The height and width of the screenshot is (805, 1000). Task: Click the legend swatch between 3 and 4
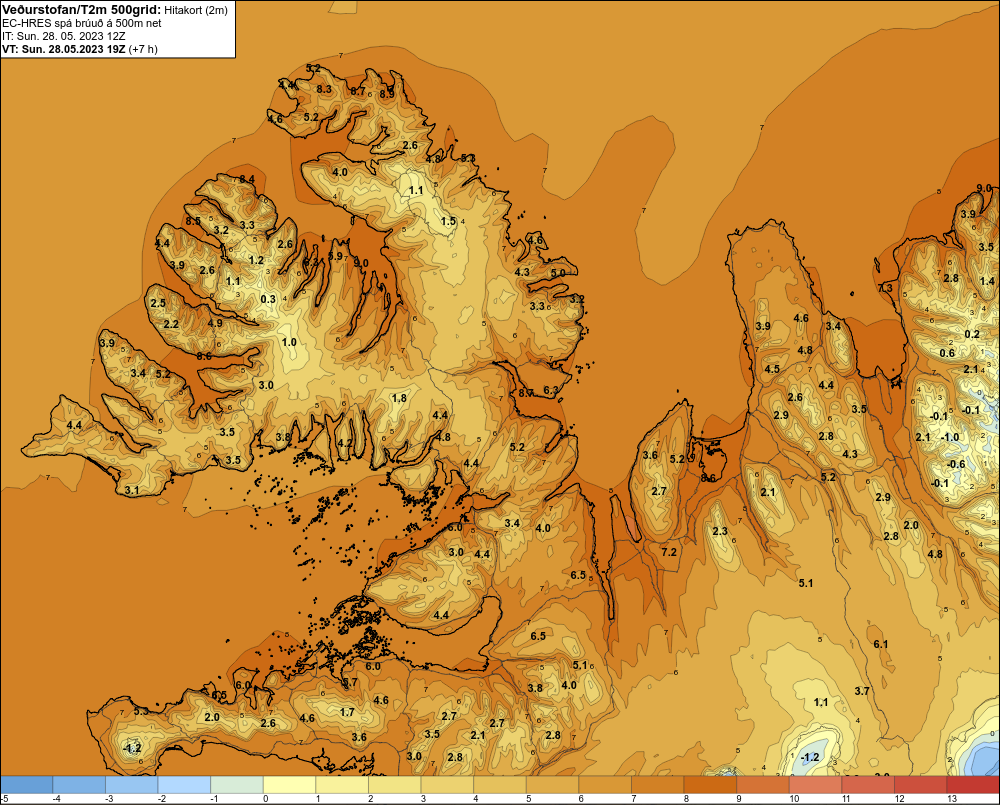tap(446, 785)
